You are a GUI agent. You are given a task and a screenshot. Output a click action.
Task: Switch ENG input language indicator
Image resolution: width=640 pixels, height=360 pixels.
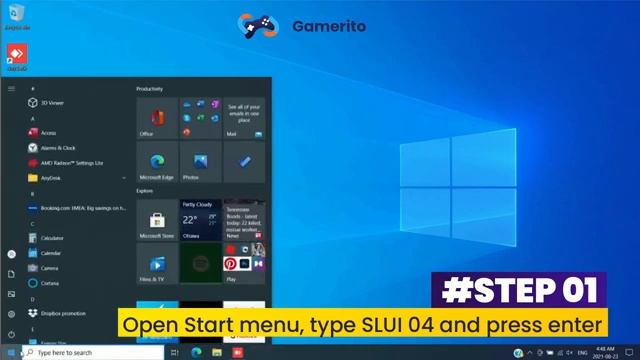582,353
